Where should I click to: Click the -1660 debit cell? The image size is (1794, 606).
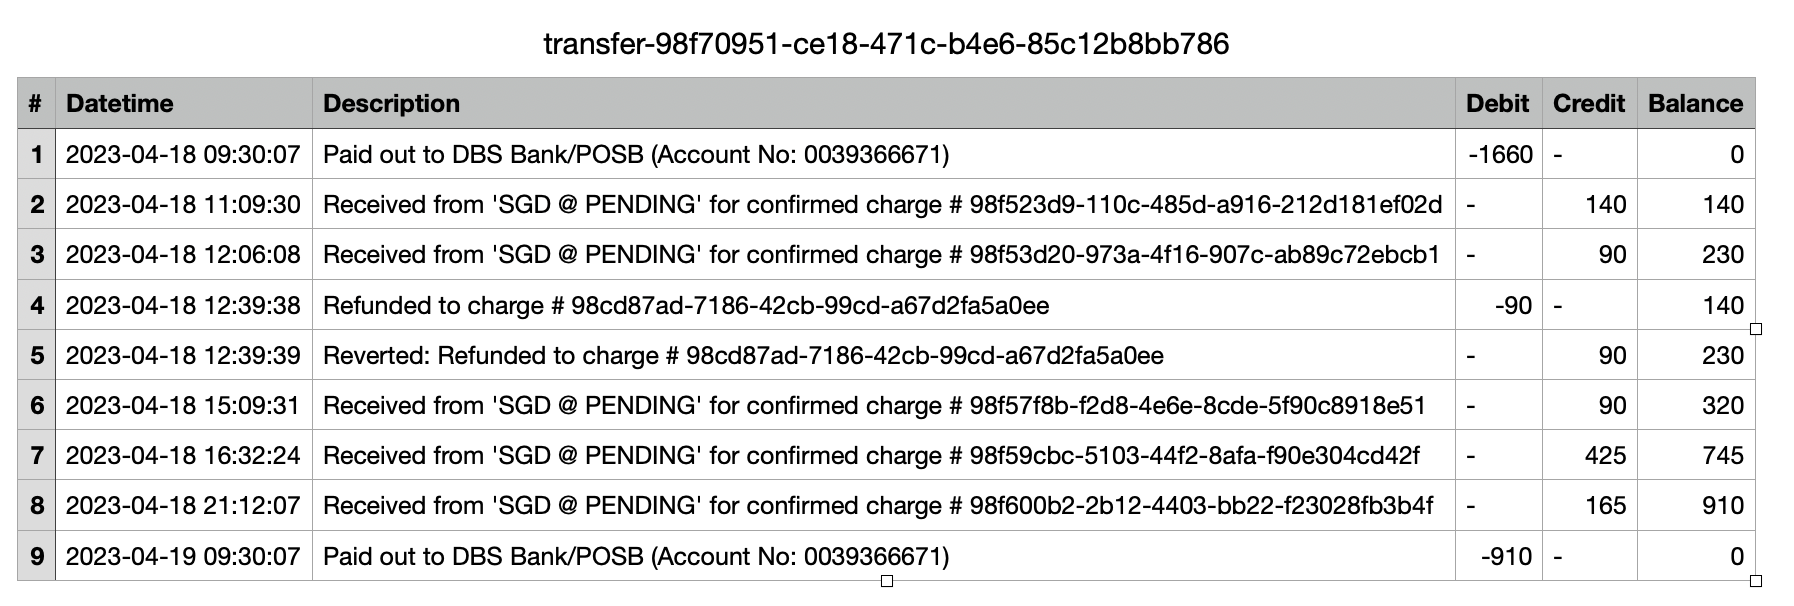pos(1498,154)
